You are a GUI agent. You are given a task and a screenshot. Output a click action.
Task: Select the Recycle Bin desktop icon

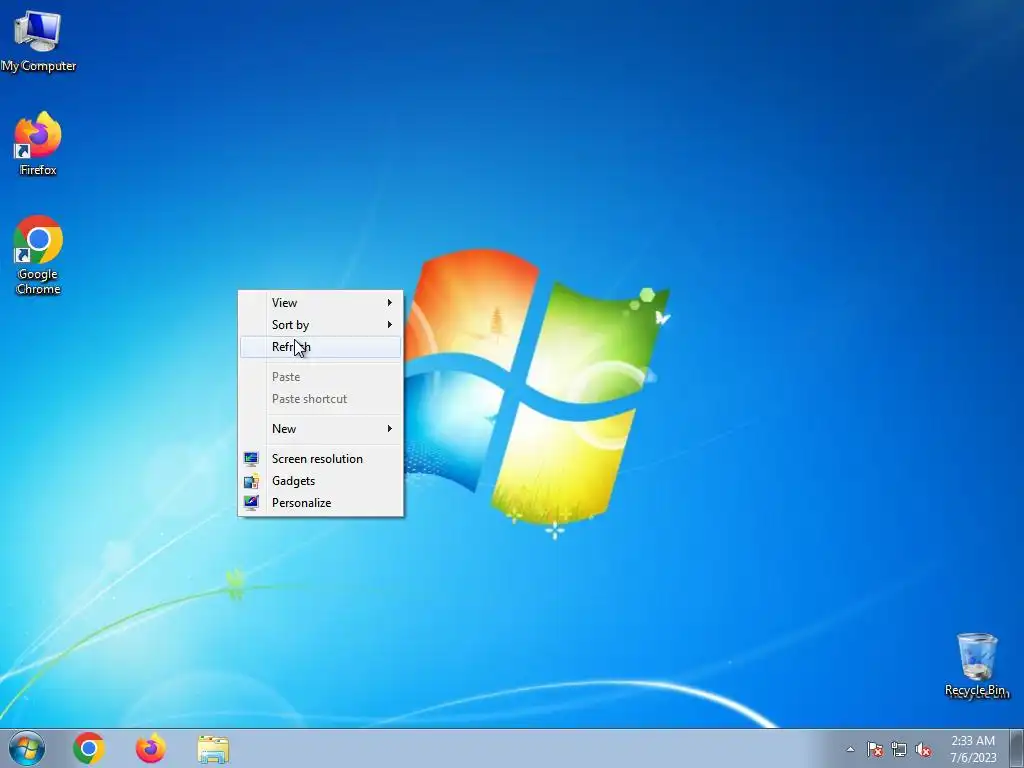pos(976,665)
